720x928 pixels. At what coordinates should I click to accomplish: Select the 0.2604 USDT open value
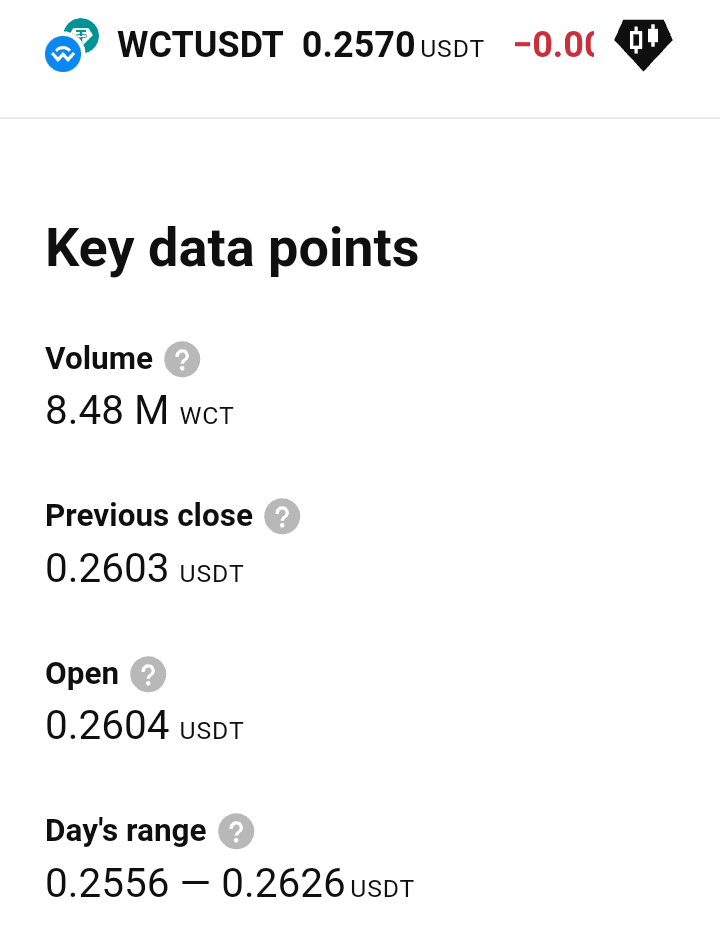click(144, 726)
